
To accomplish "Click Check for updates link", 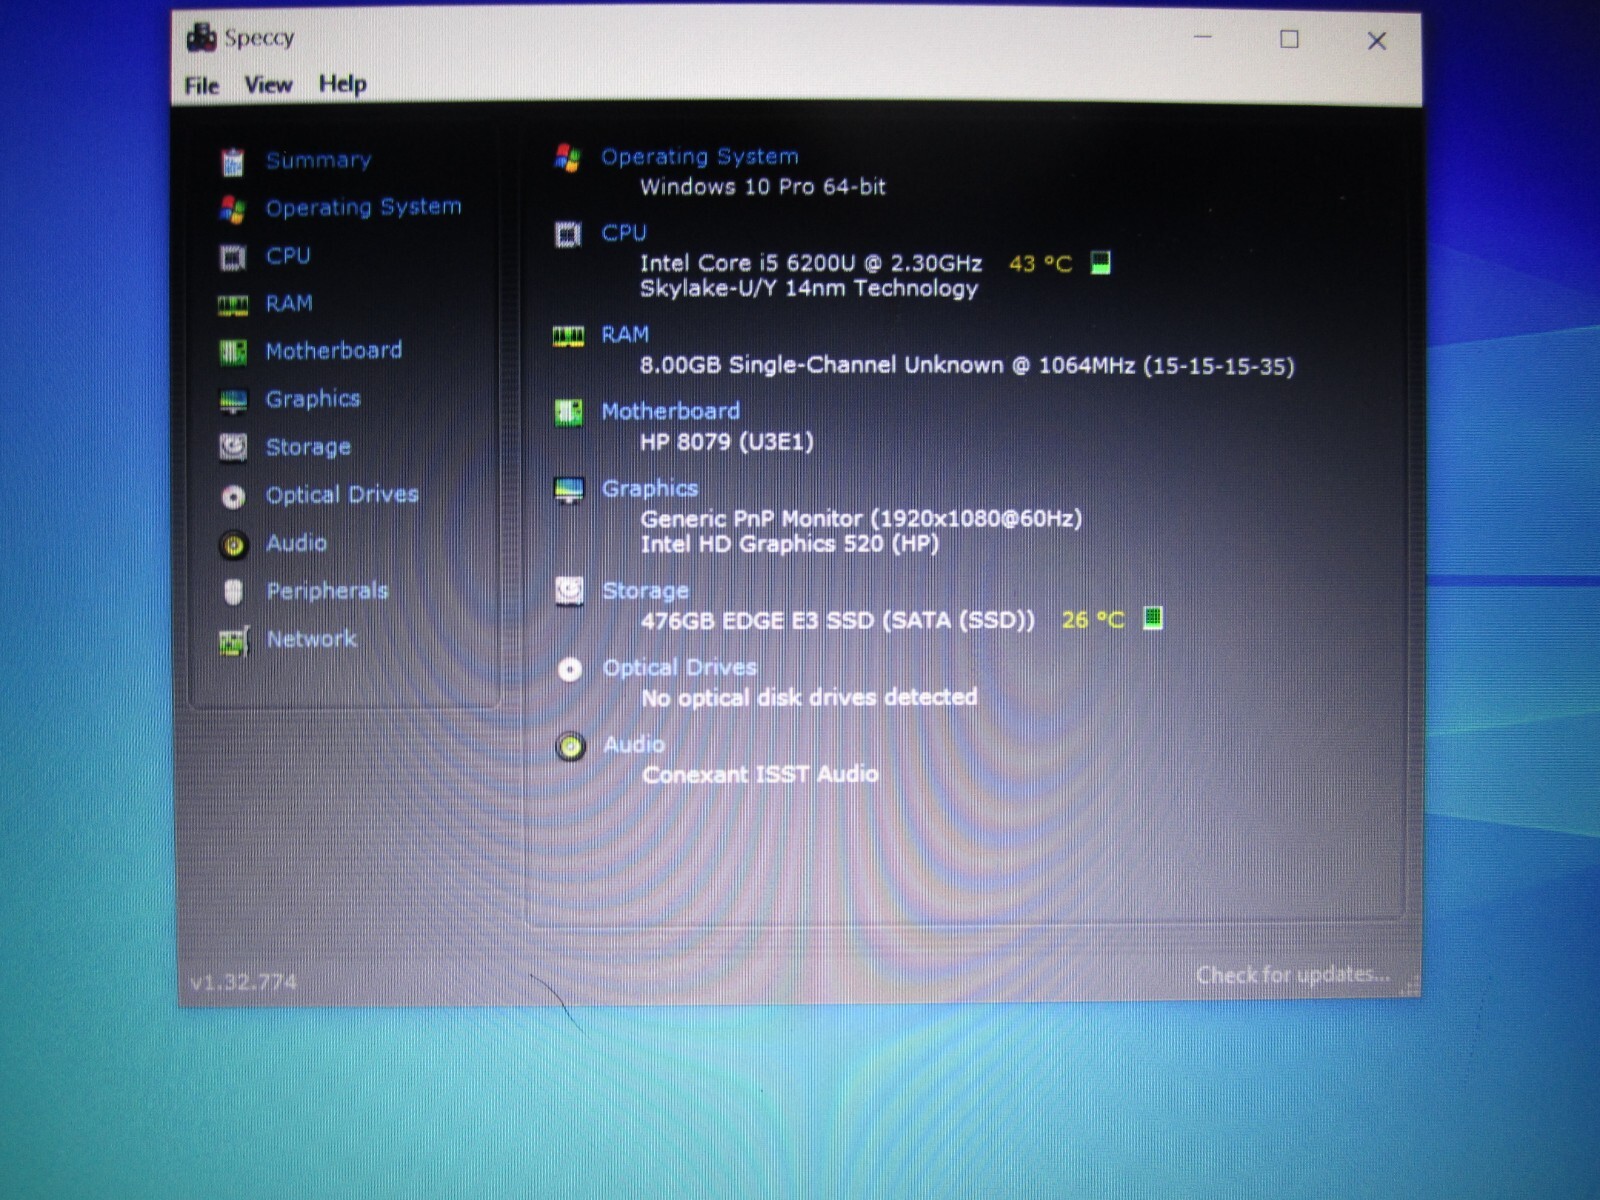I will point(1292,975).
